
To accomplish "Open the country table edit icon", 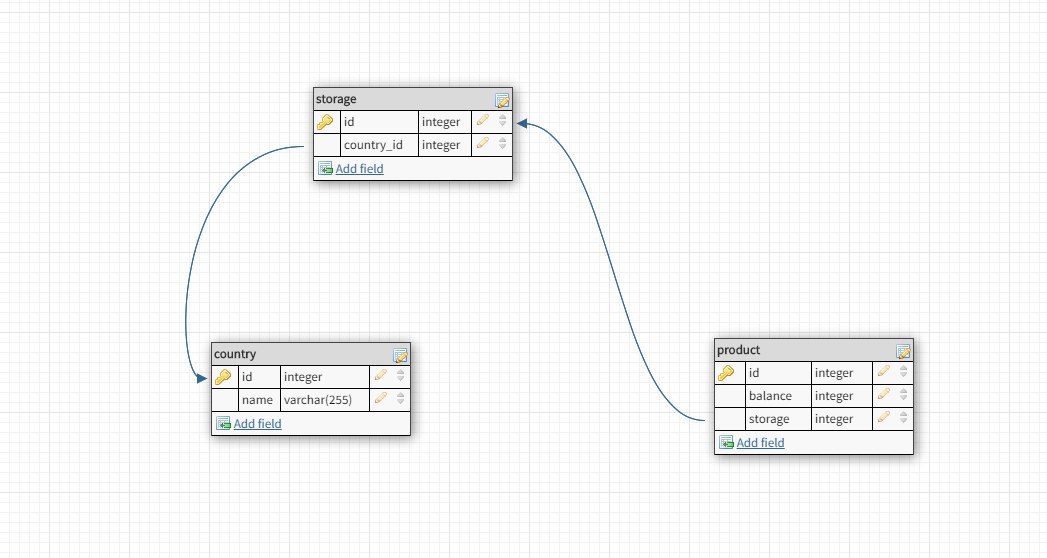I will (x=400, y=355).
